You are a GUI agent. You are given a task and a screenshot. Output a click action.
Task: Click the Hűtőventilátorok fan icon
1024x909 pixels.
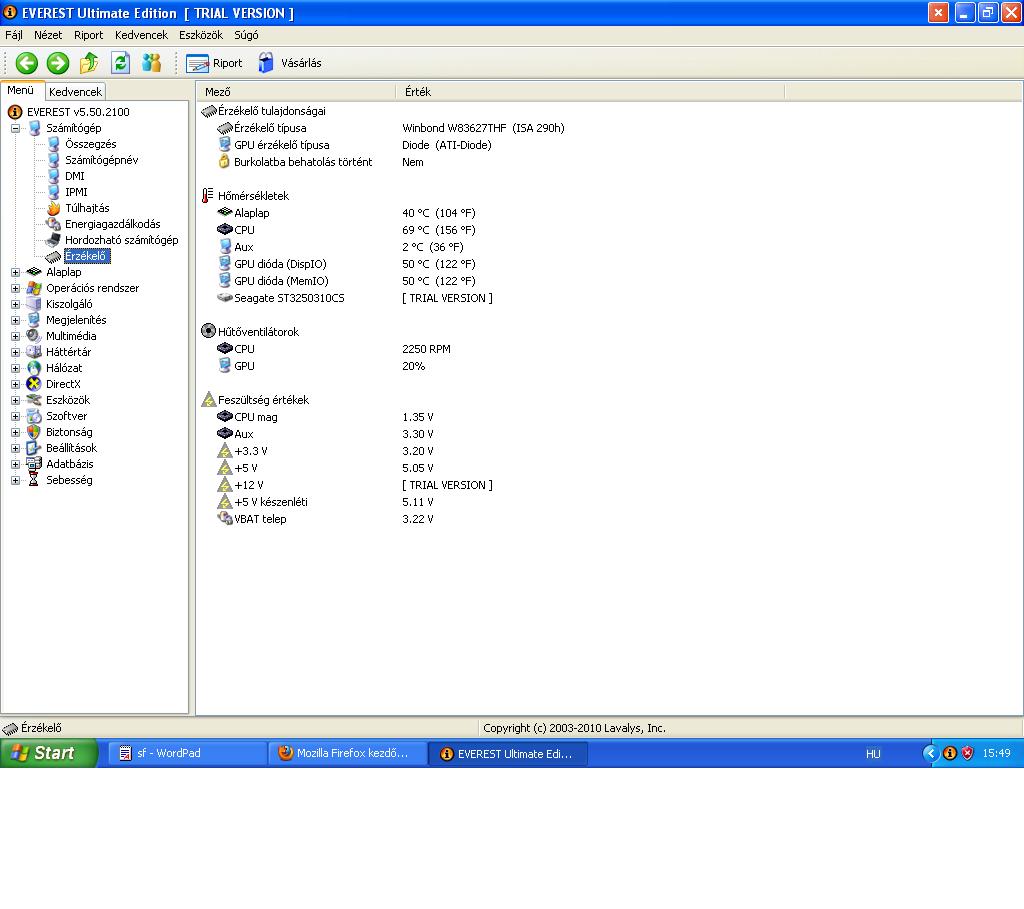pyautogui.click(x=208, y=331)
